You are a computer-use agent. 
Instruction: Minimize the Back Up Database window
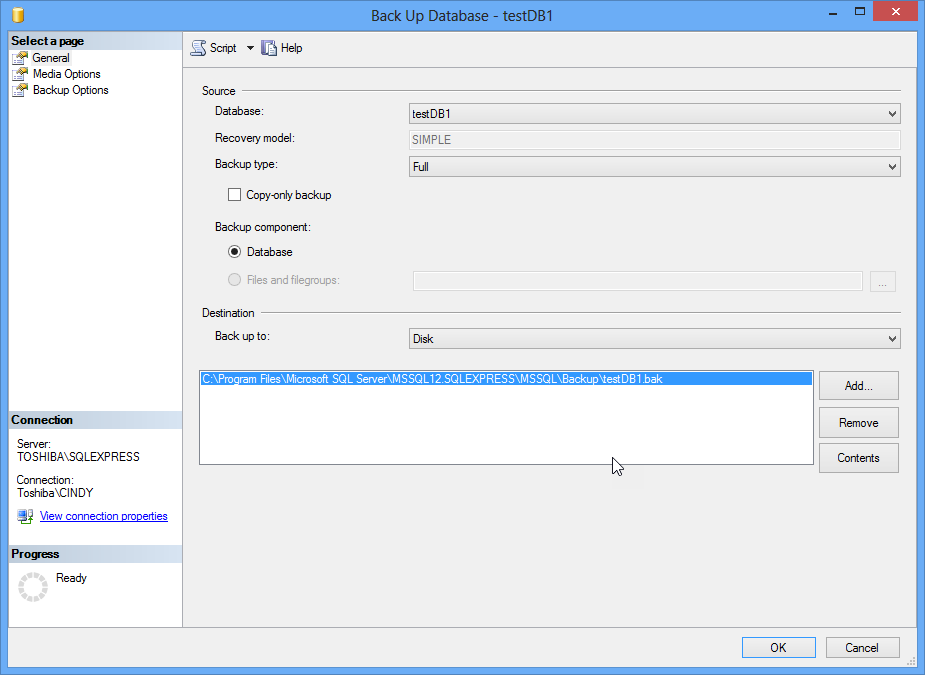coord(833,12)
